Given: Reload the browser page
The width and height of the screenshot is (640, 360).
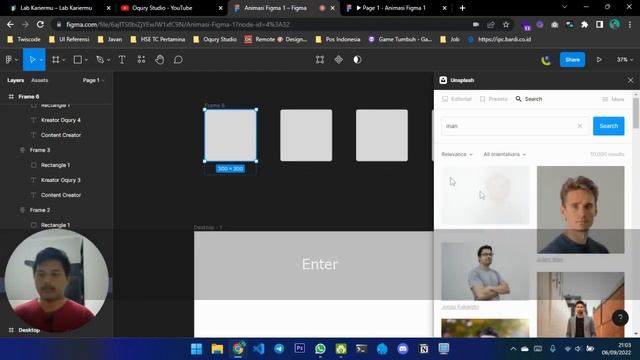Looking at the screenshot, I should tap(40, 24).
